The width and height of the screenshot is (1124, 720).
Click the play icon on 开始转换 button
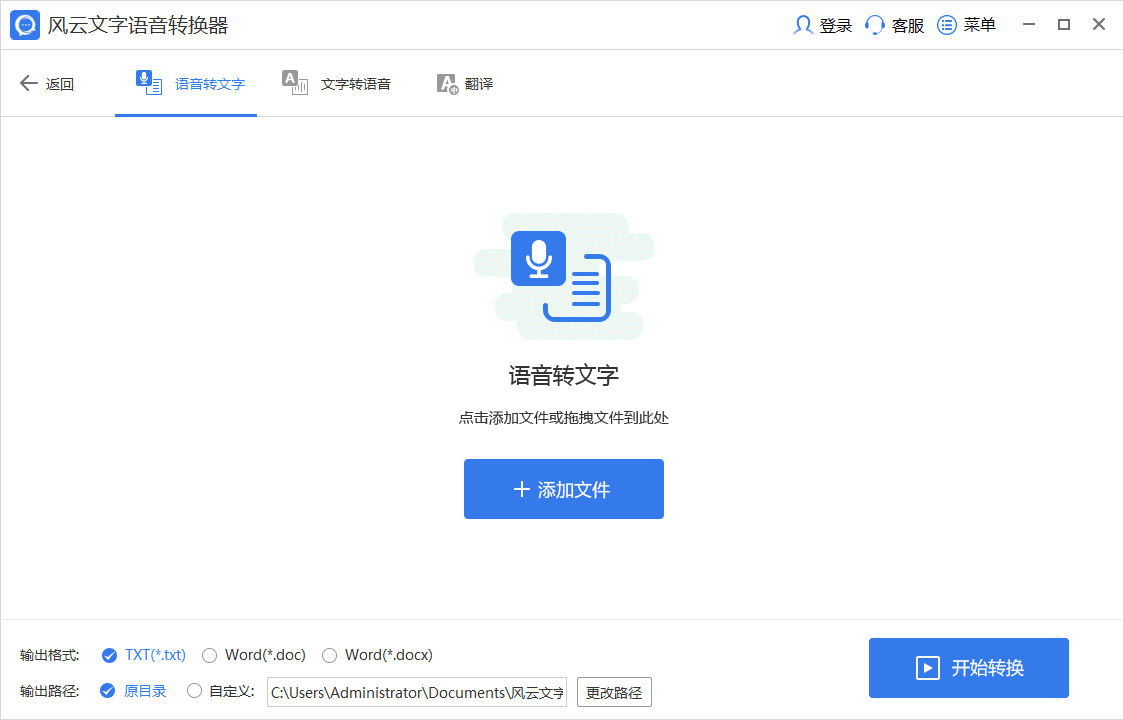[x=928, y=668]
